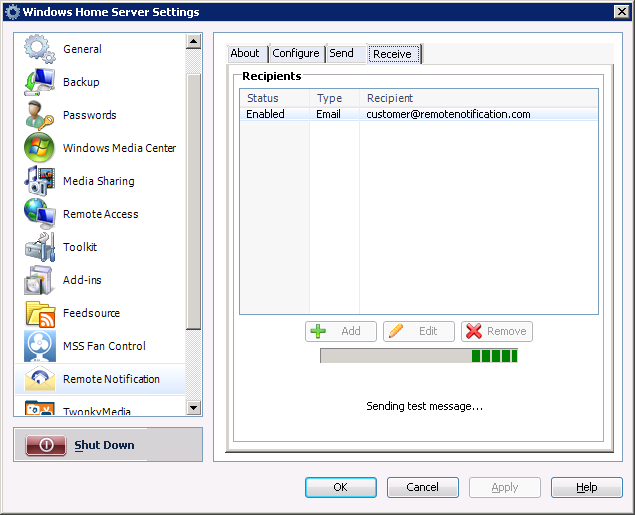Select the Backup sidebar label
This screenshot has height=515, width=635.
[81, 82]
